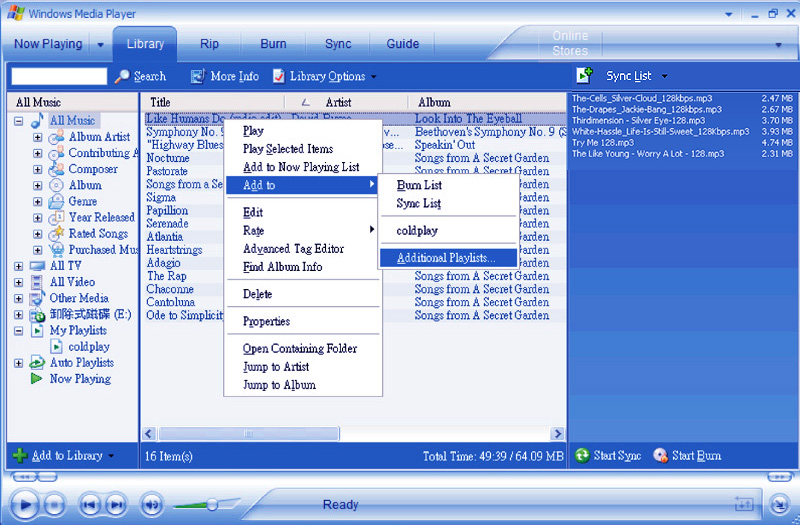This screenshot has height=525, width=800.
Task: Click the My Playlists icon
Action: tap(37, 331)
